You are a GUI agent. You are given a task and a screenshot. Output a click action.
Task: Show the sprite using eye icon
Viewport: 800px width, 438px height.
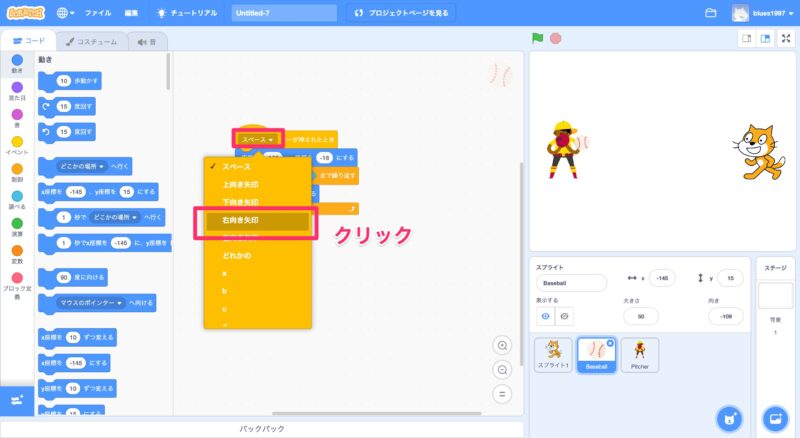(546, 316)
